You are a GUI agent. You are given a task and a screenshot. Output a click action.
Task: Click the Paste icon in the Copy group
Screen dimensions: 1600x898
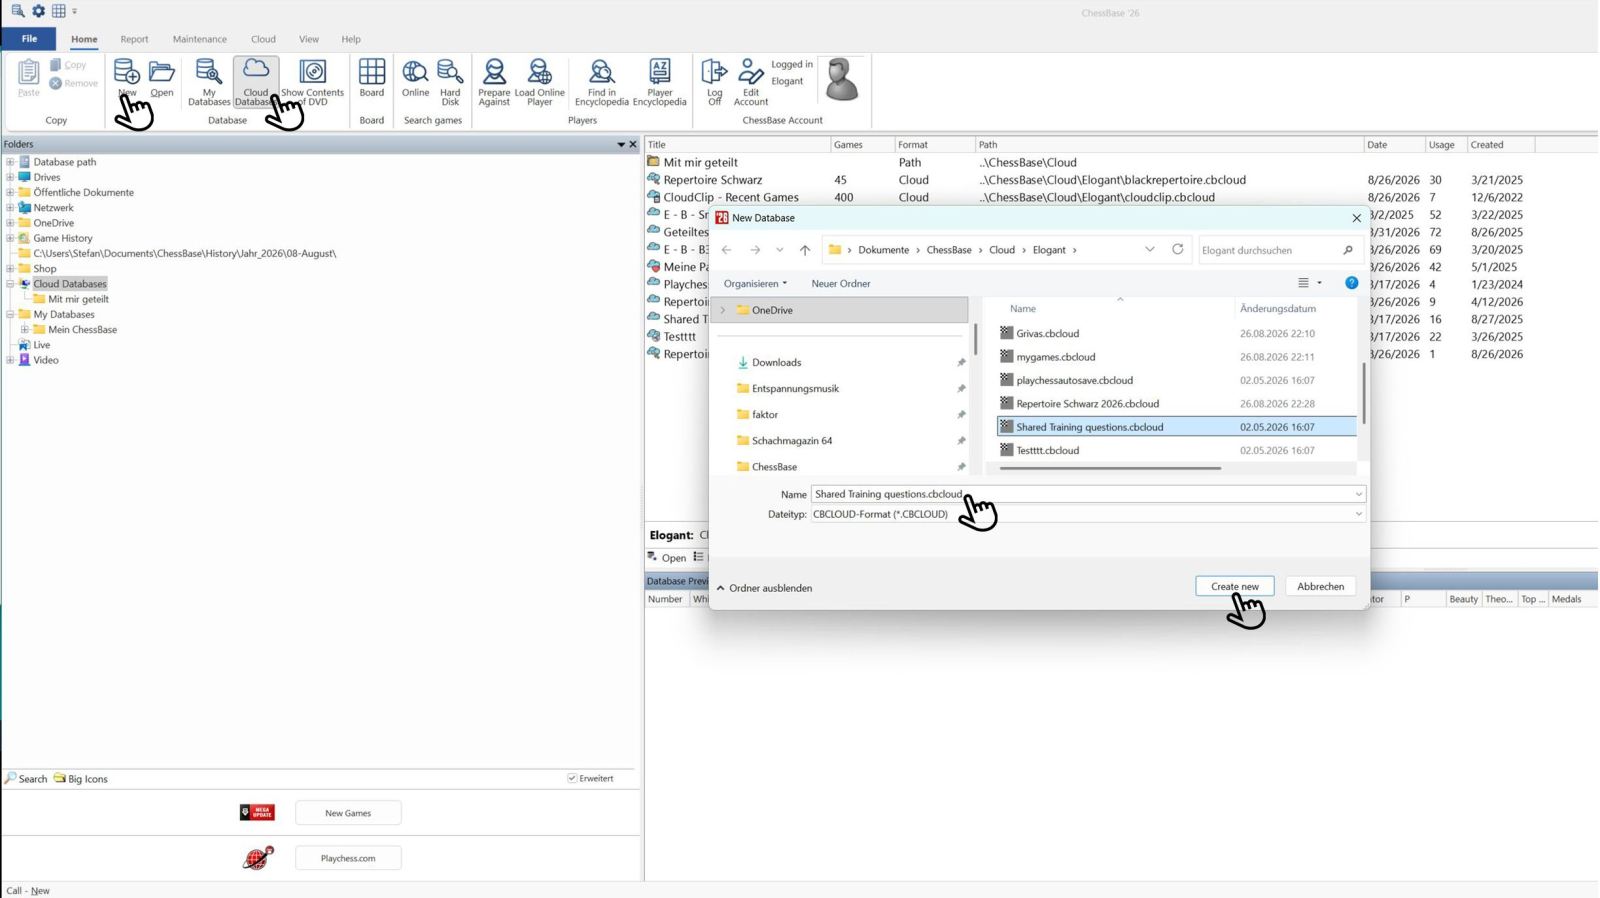click(x=29, y=72)
